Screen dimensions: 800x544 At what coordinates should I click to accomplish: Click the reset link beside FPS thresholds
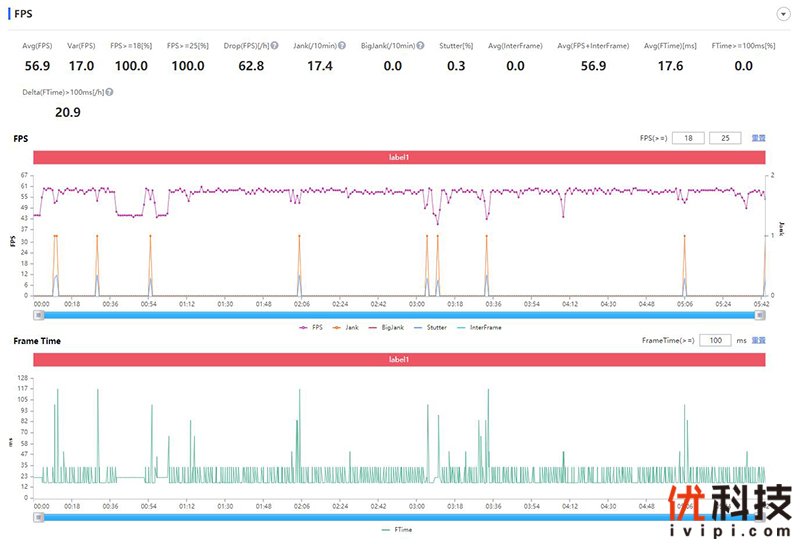759,138
